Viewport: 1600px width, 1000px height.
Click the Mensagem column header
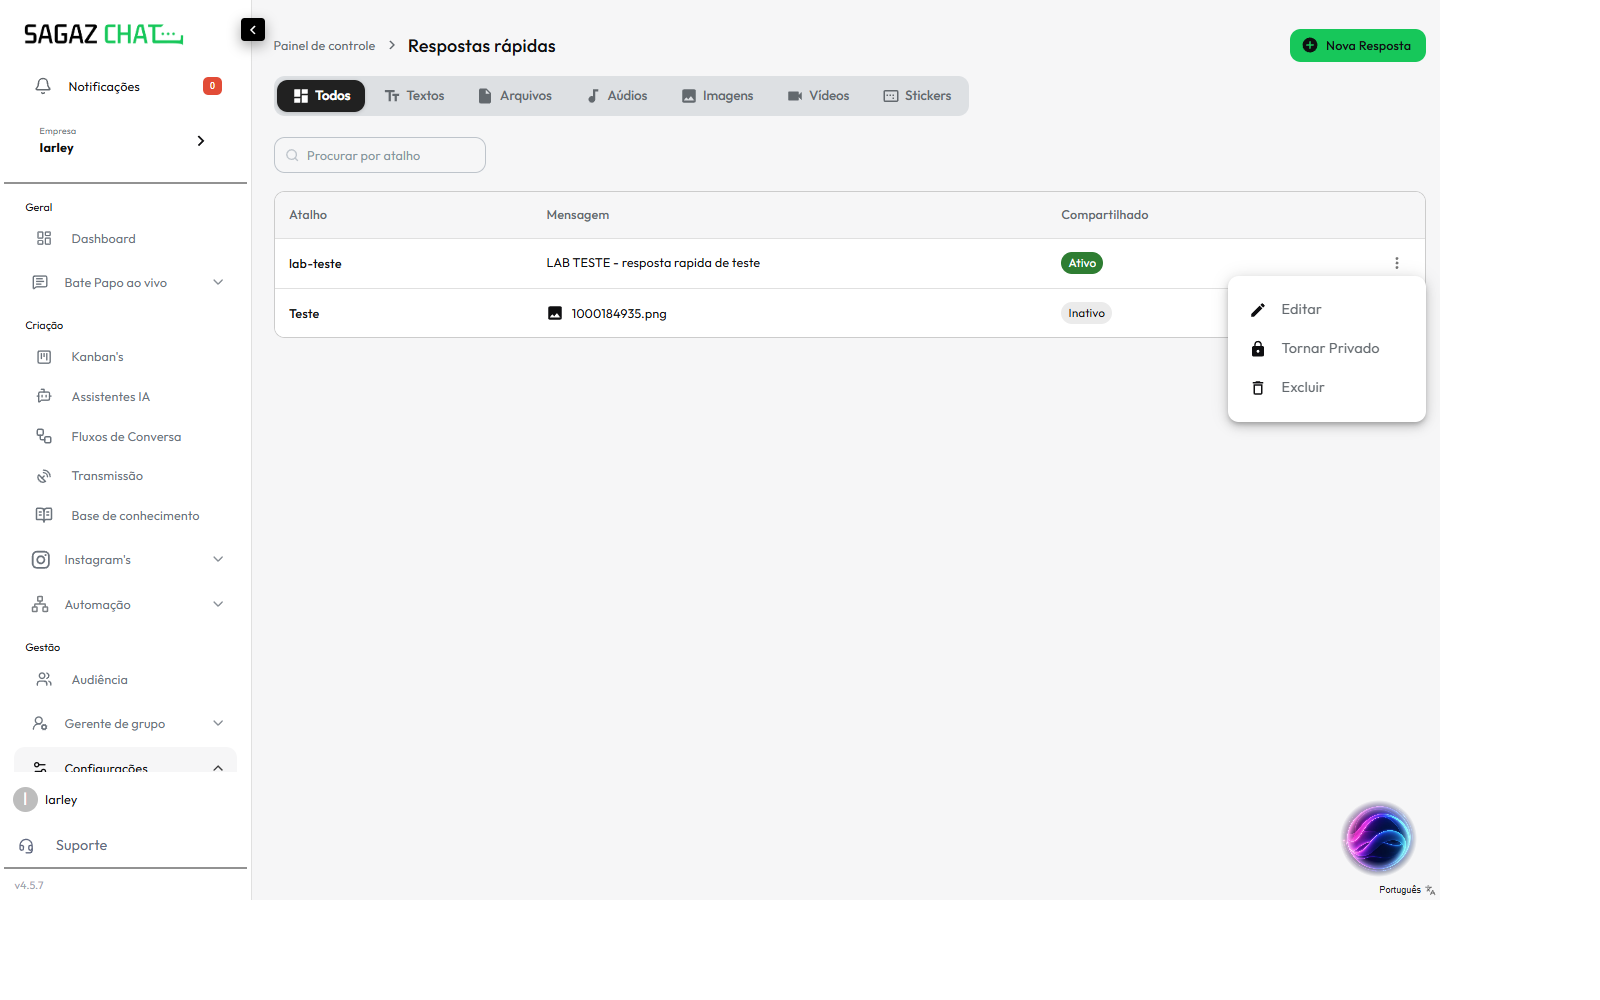tap(577, 215)
